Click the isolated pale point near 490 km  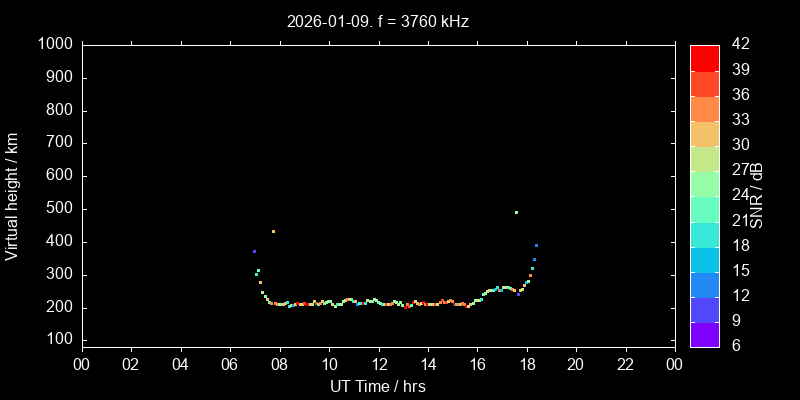[x=516, y=212]
